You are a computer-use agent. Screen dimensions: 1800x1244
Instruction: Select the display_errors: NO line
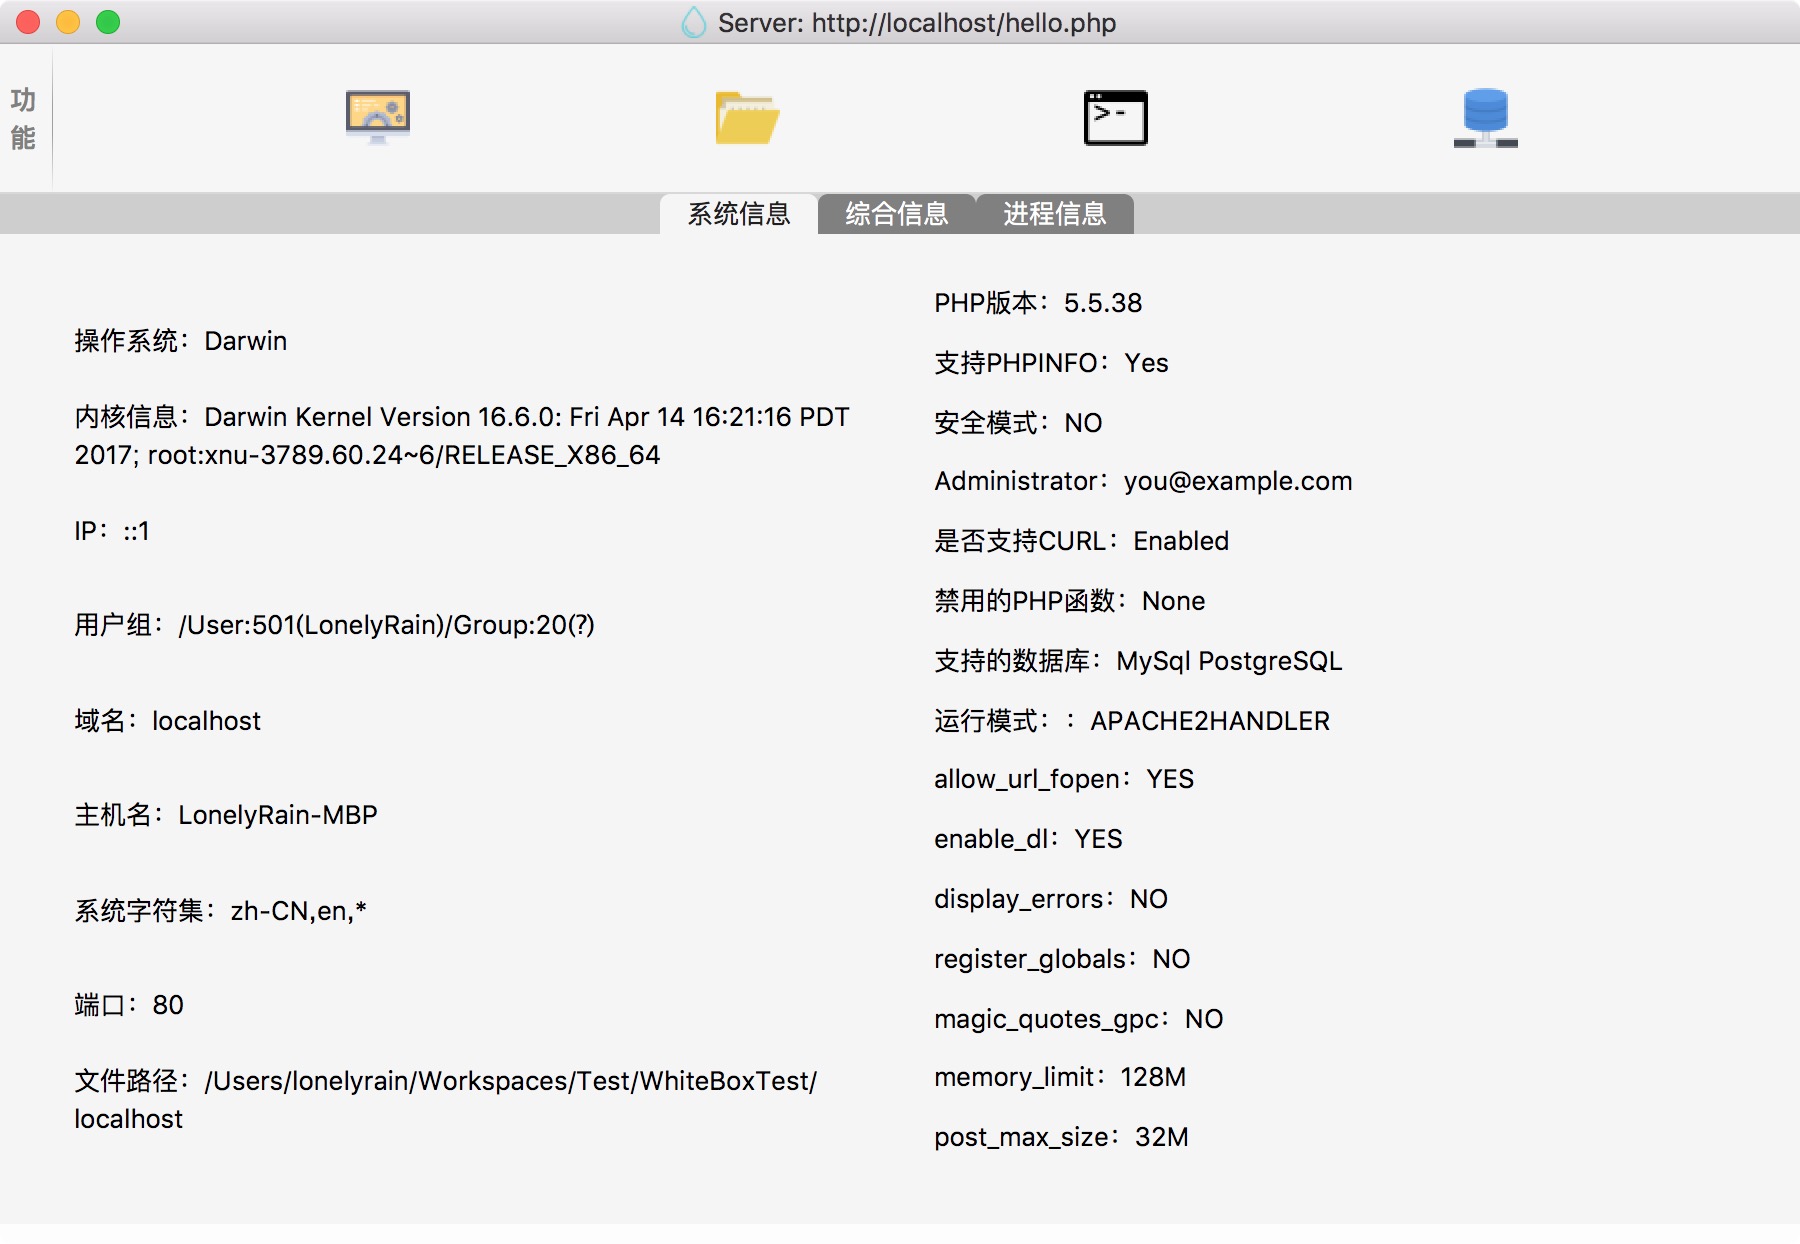point(1051,899)
